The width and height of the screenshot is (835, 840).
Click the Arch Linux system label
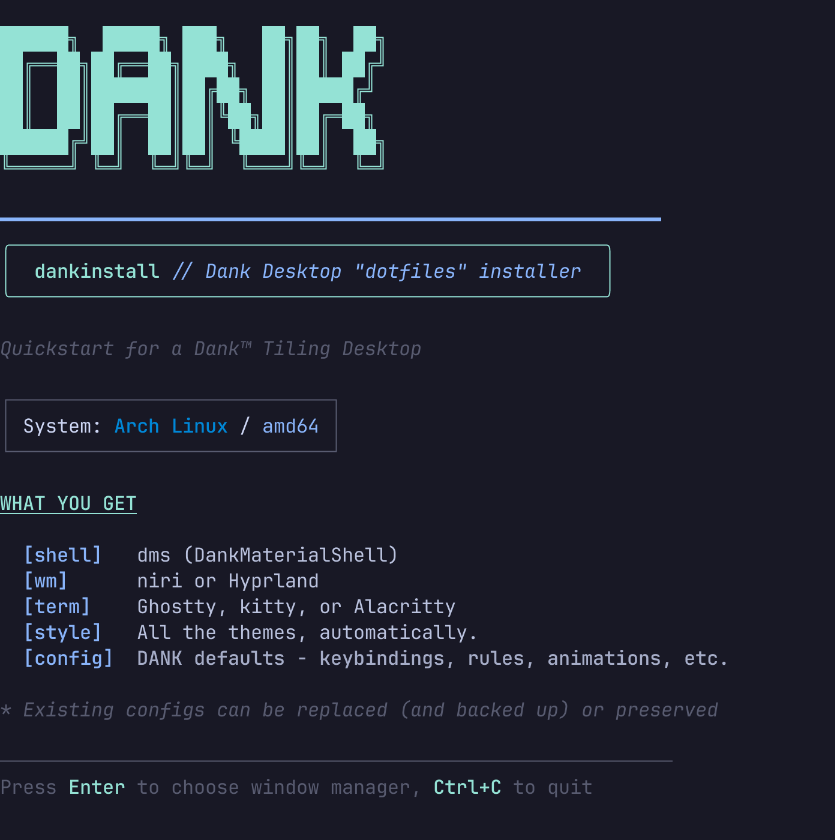click(x=171, y=426)
